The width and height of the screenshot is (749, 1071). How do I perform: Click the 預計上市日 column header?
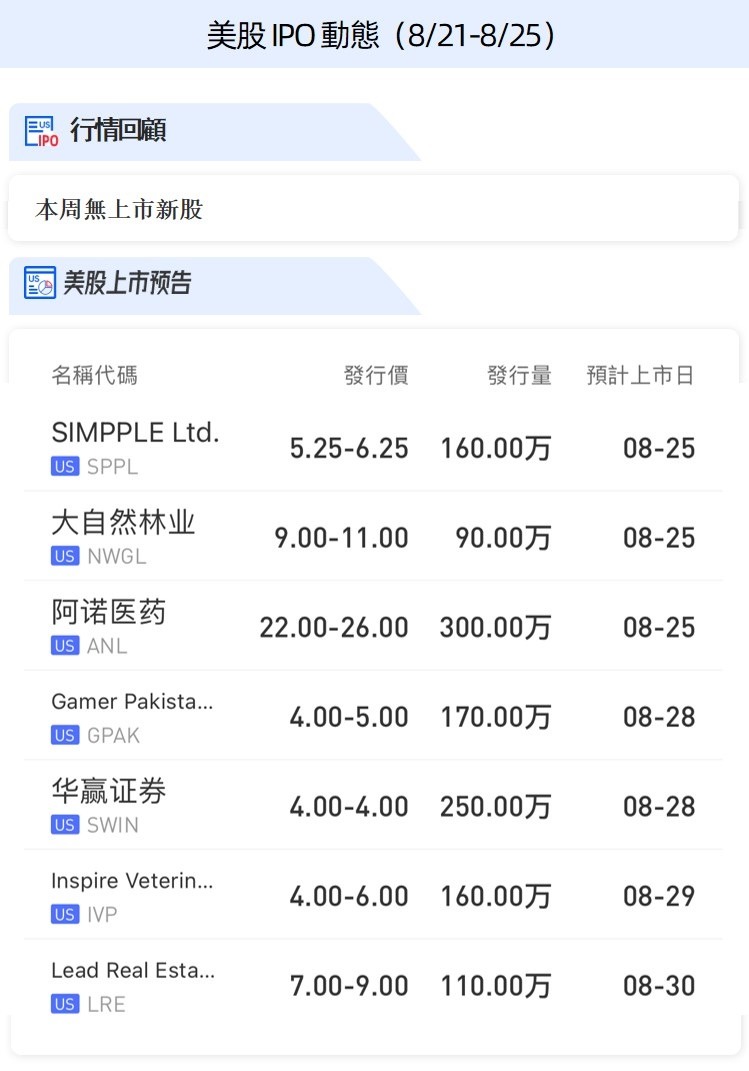click(640, 376)
